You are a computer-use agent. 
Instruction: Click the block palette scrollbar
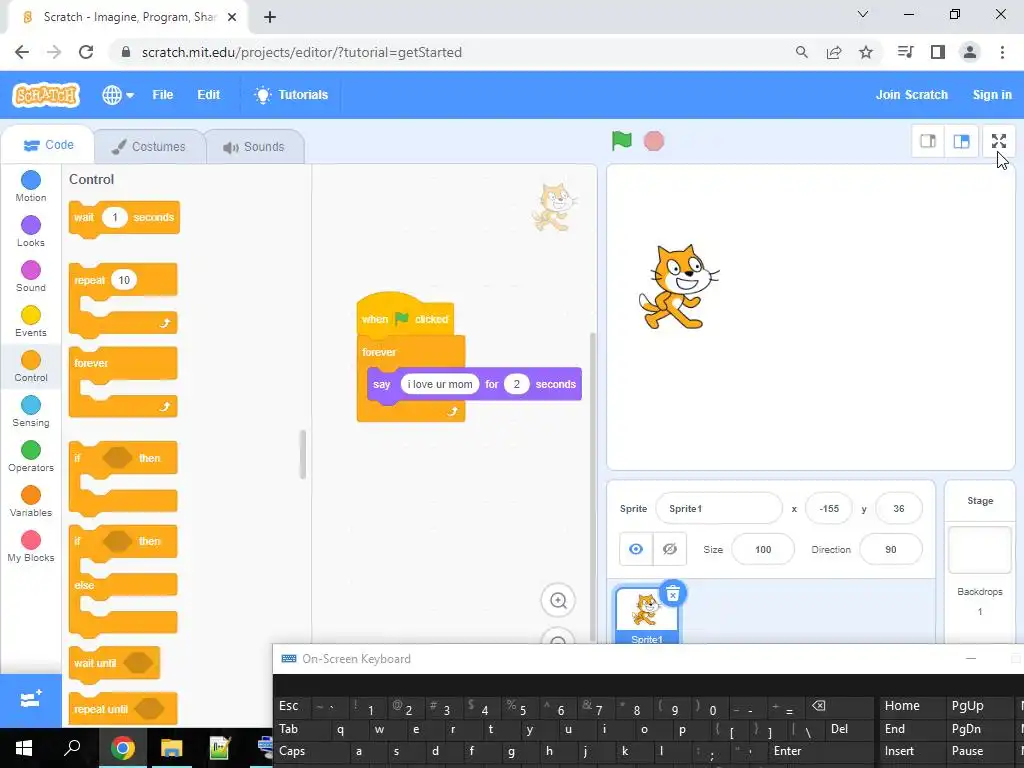pyautogui.click(x=302, y=454)
